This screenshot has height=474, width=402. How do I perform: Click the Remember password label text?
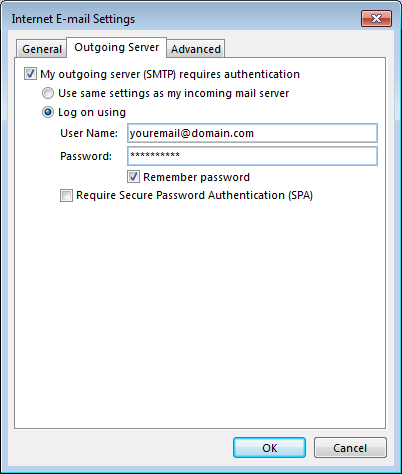196,177
